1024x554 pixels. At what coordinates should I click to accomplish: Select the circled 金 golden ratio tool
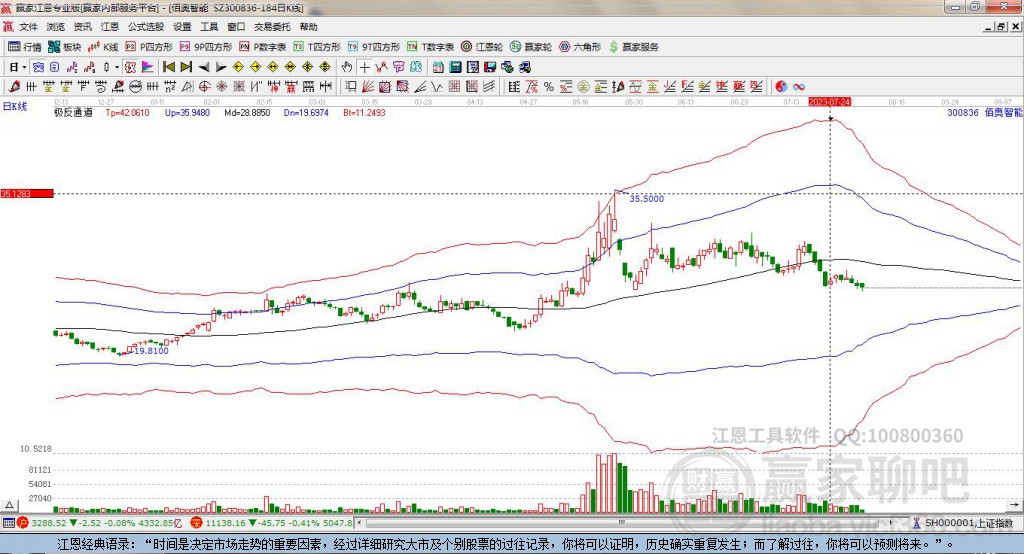tap(583, 87)
